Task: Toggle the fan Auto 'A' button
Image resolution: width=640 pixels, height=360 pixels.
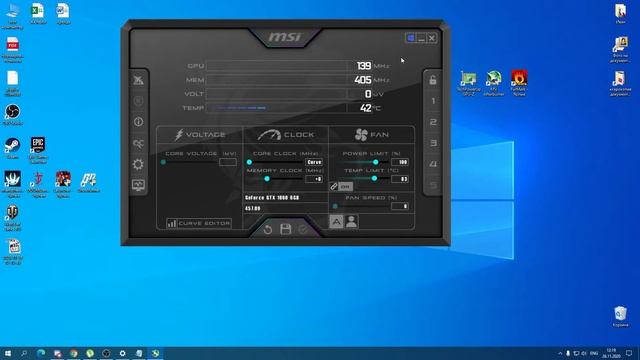Action: [336, 222]
